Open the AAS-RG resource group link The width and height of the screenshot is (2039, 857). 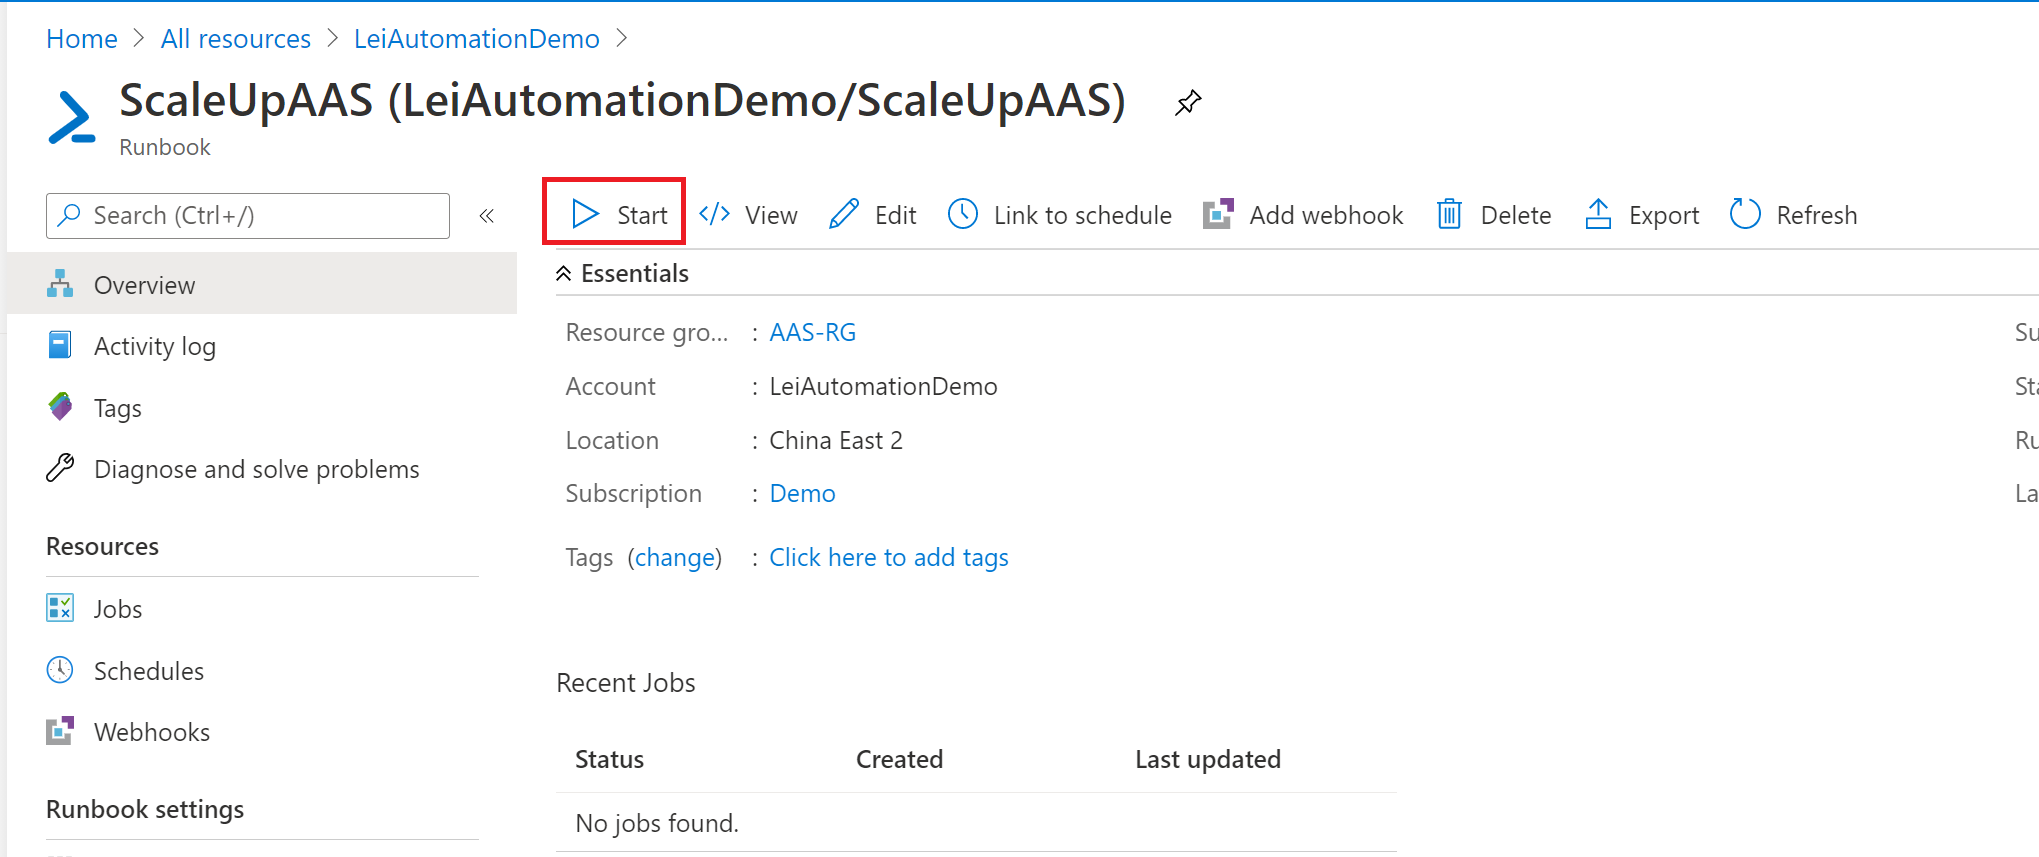tap(813, 332)
